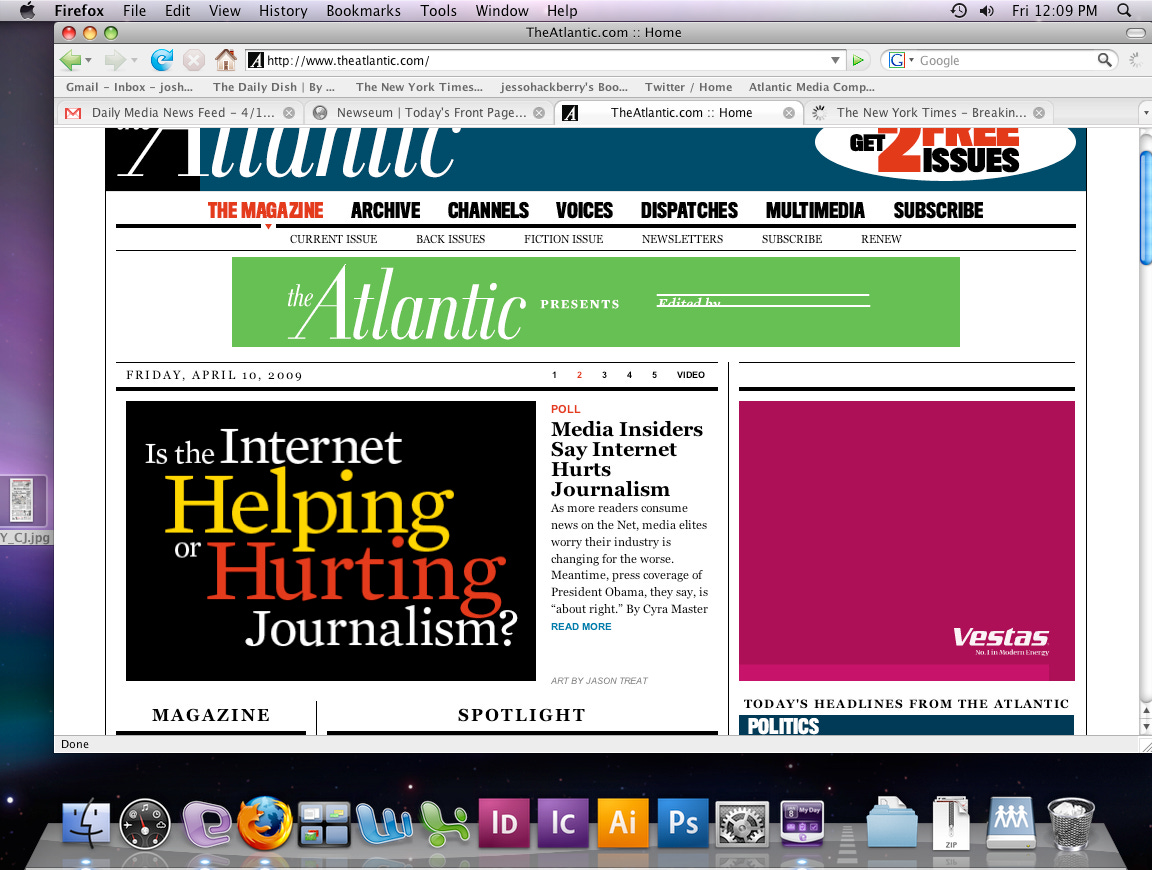This screenshot has width=1152, height=870.
Task: Click the Stop loading icon
Action: tap(193, 60)
